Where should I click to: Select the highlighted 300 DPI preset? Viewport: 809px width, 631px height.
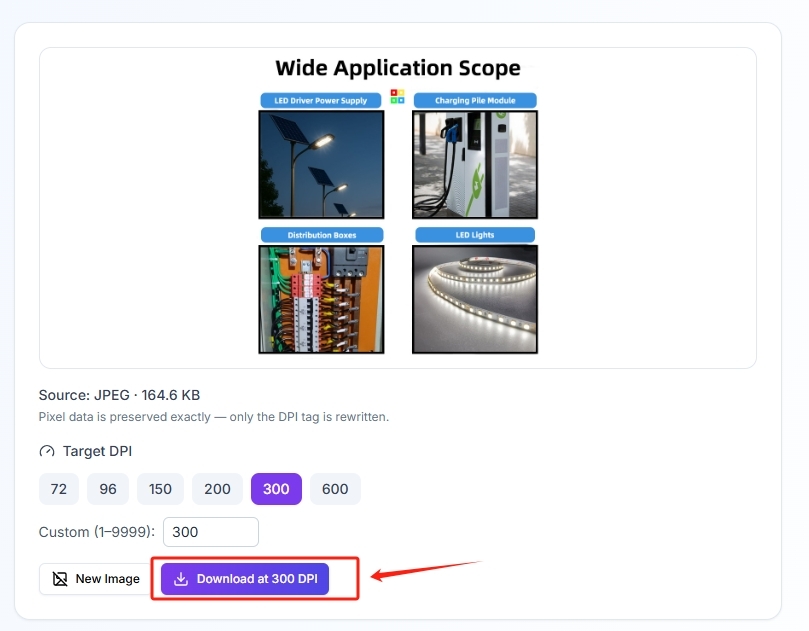click(x=277, y=489)
